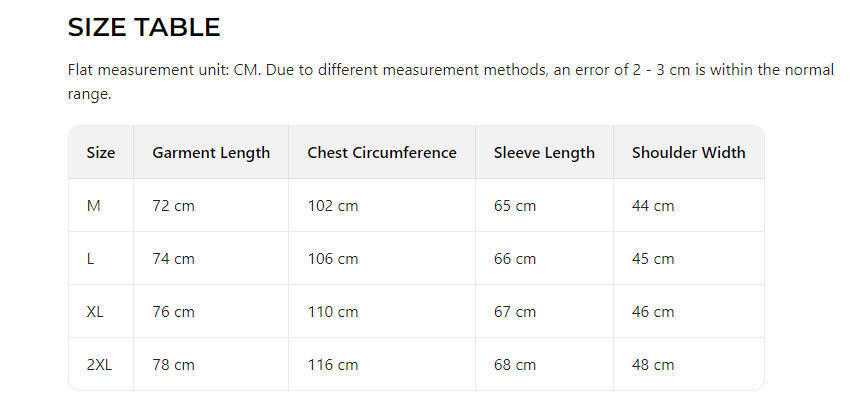Select the 45 cm shoulder width cell
Image resolution: width=862 pixels, height=401 pixels.
[x=653, y=259]
